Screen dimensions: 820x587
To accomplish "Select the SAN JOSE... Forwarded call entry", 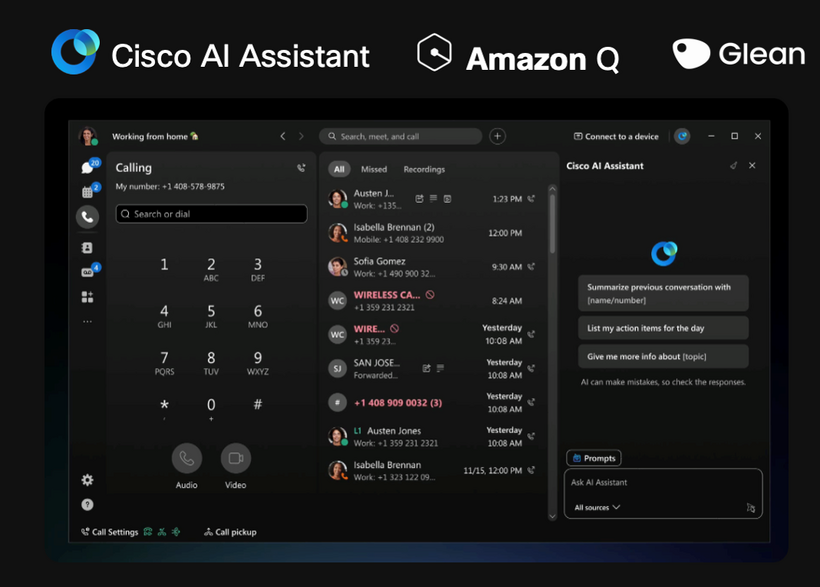I will click(x=432, y=368).
